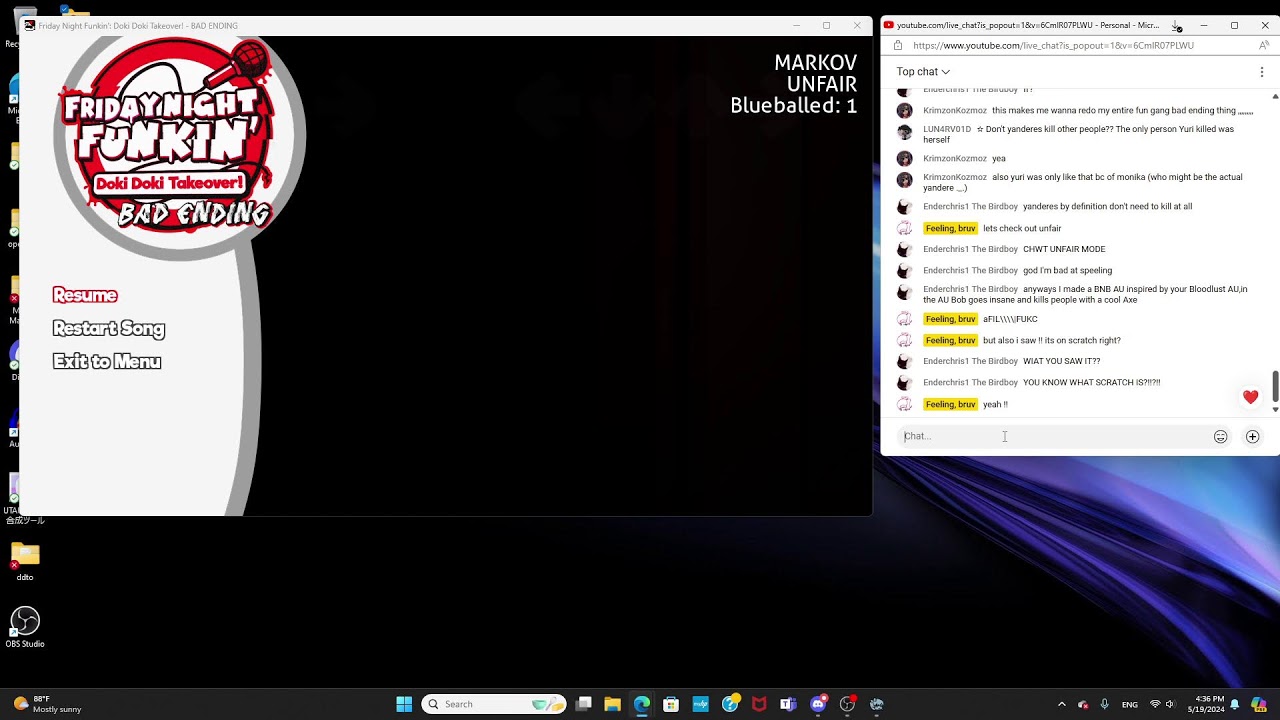The width and height of the screenshot is (1280, 720).
Task: Open volume speaker tray icon
Action: (x=1170, y=704)
